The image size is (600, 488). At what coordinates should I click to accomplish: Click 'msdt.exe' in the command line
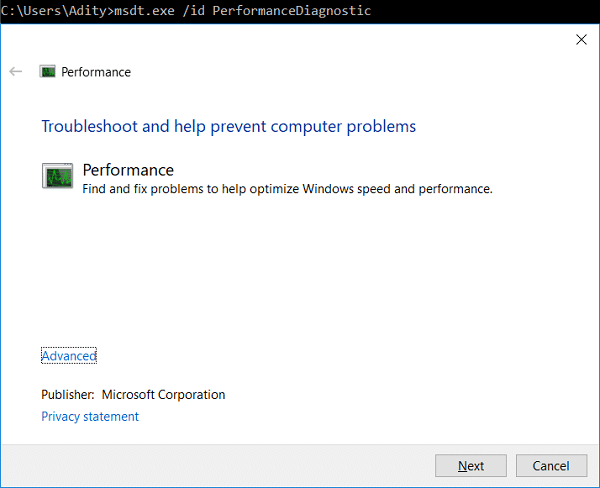click(x=145, y=10)
